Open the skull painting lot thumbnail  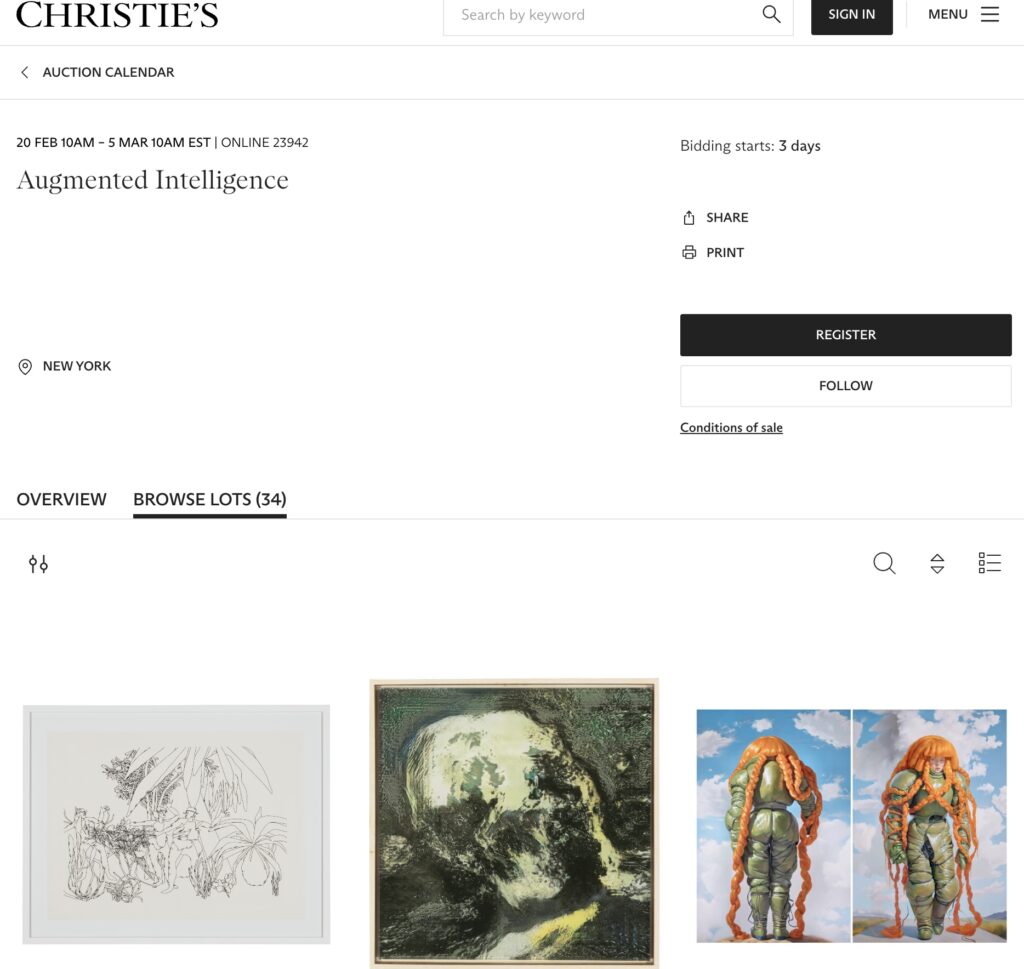(x=514, y=823)
